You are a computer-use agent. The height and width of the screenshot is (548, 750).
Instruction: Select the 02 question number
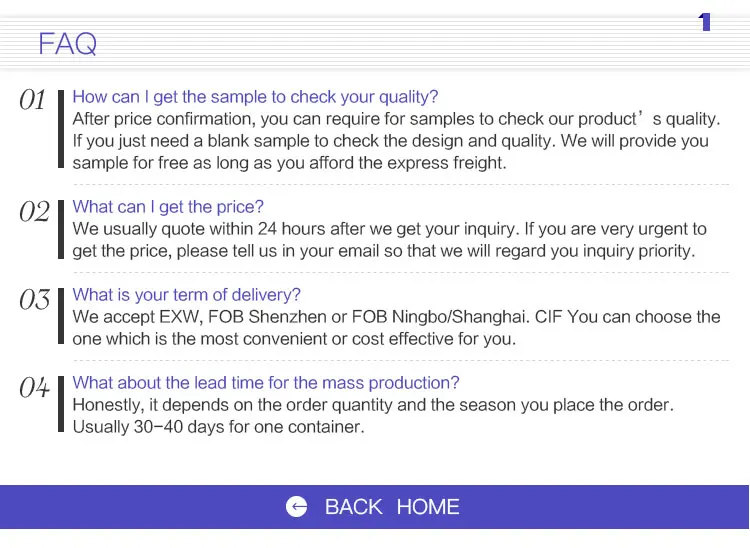click(34, 212)
